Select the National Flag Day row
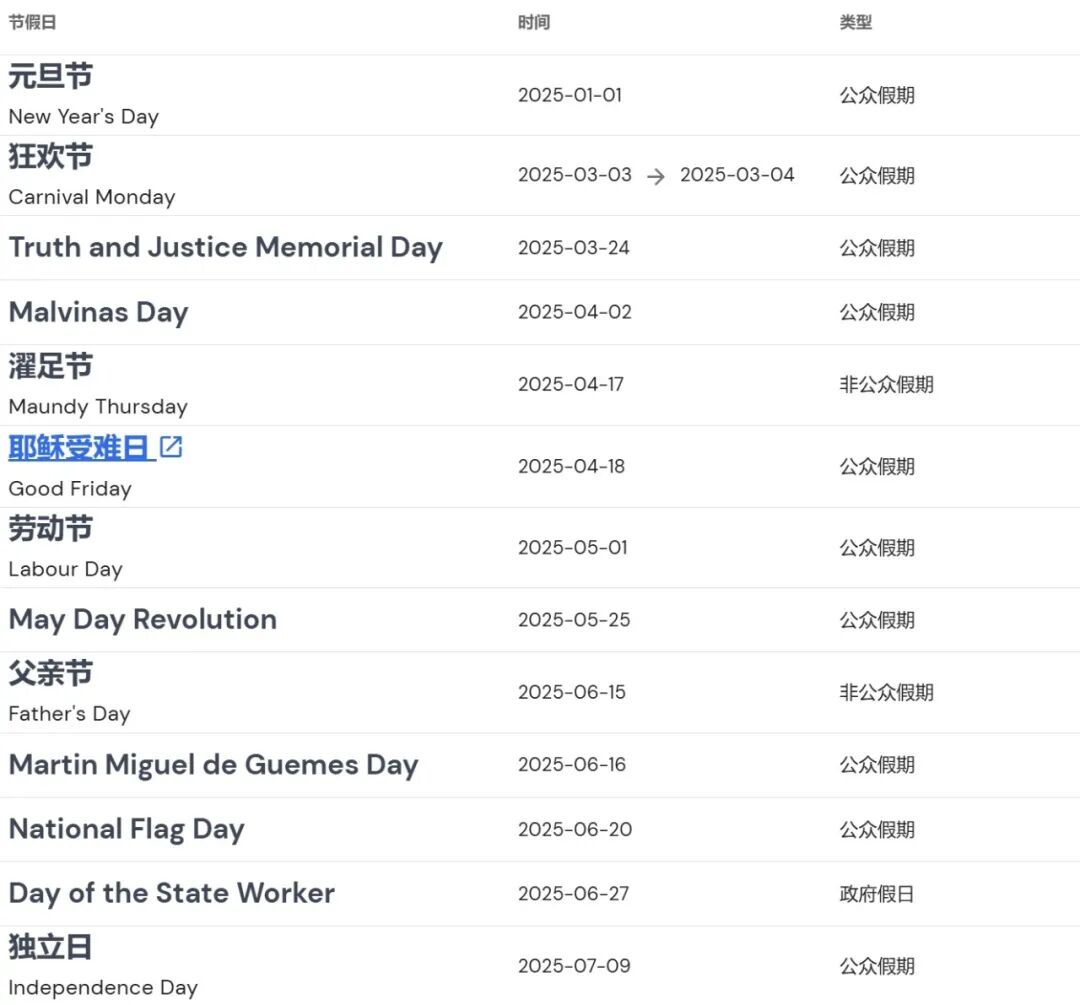Viewport: 1080px width, 1005px height. (x=126, y=829)
